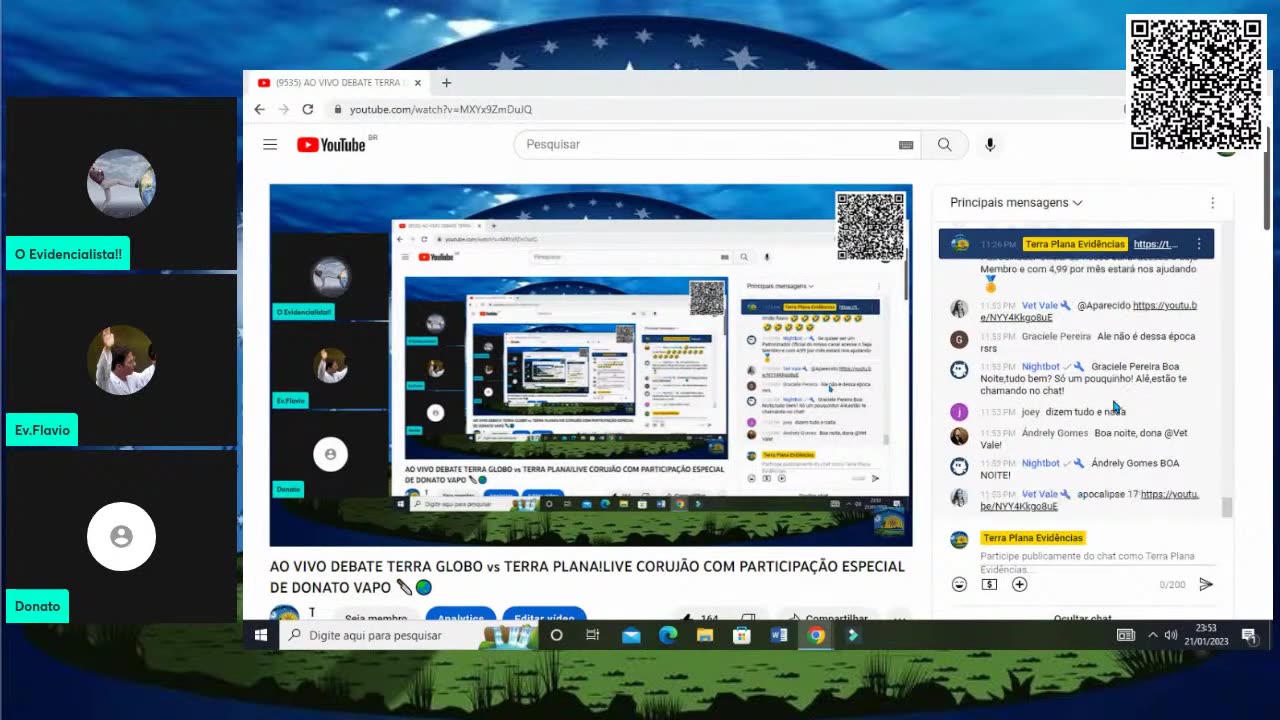This screenshot has width=1280, height=720.
Task: Open the Super Chat dollar icon
Action: 989,584
